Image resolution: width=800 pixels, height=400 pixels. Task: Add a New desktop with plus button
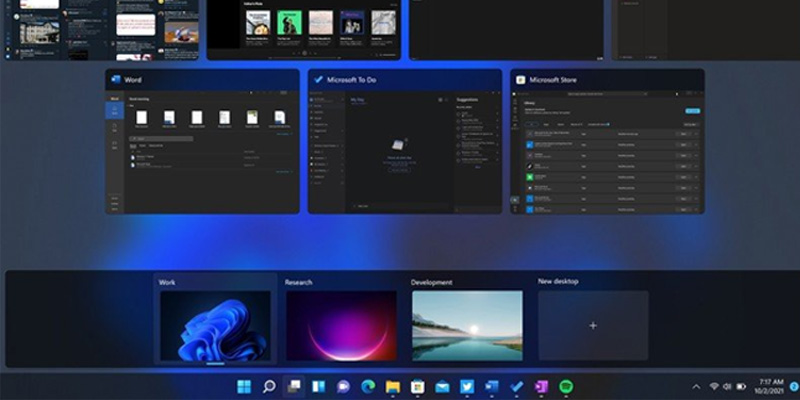point(593,326)
